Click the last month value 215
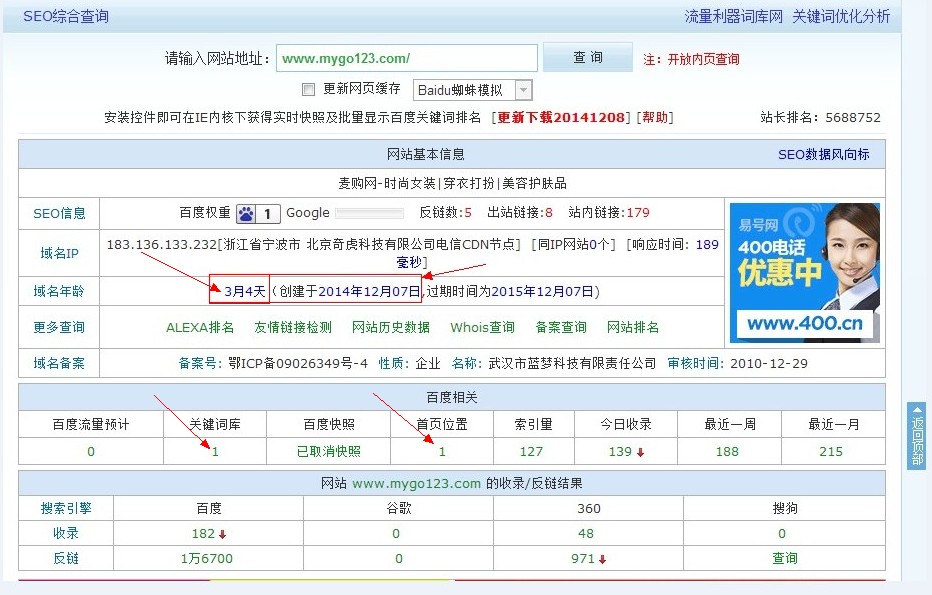This screenshot has height=595, width=932. click(x=831, y=452)
